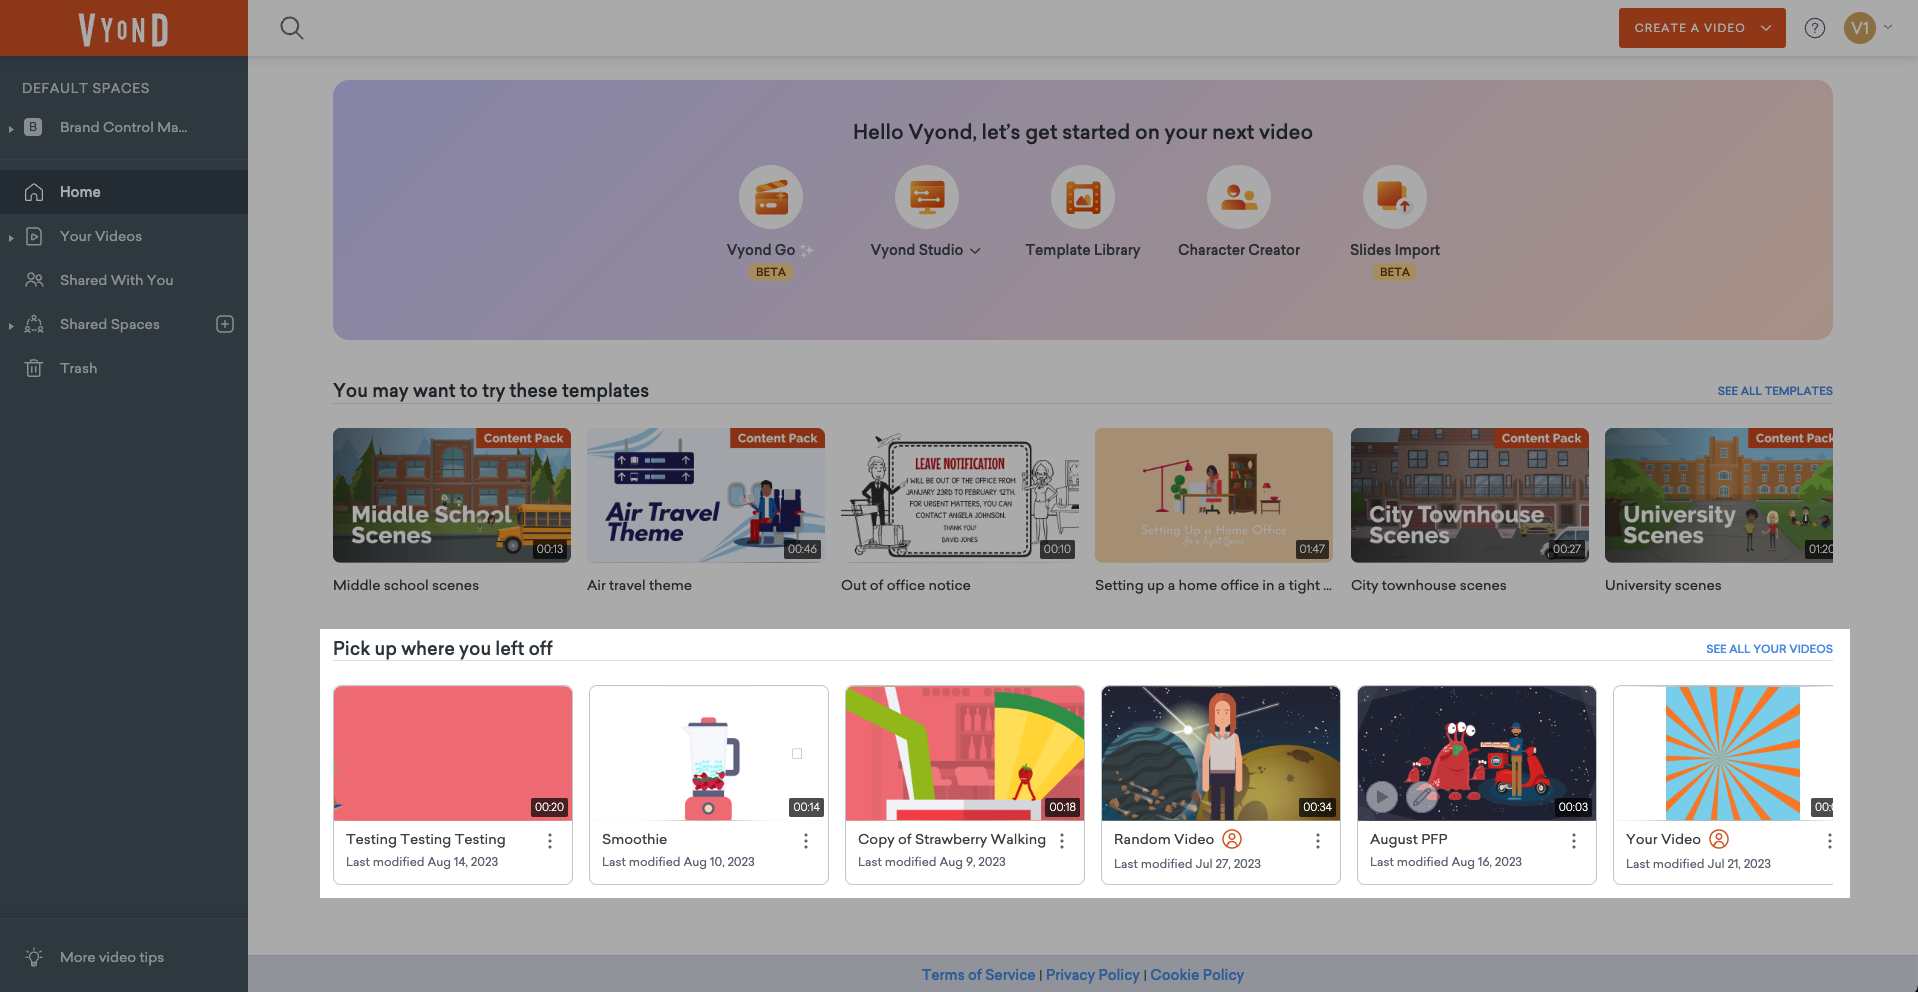Viewport: 1918px width, 992px height.
Task: Open the help question mark icon
Action: tap(1815, 28)
